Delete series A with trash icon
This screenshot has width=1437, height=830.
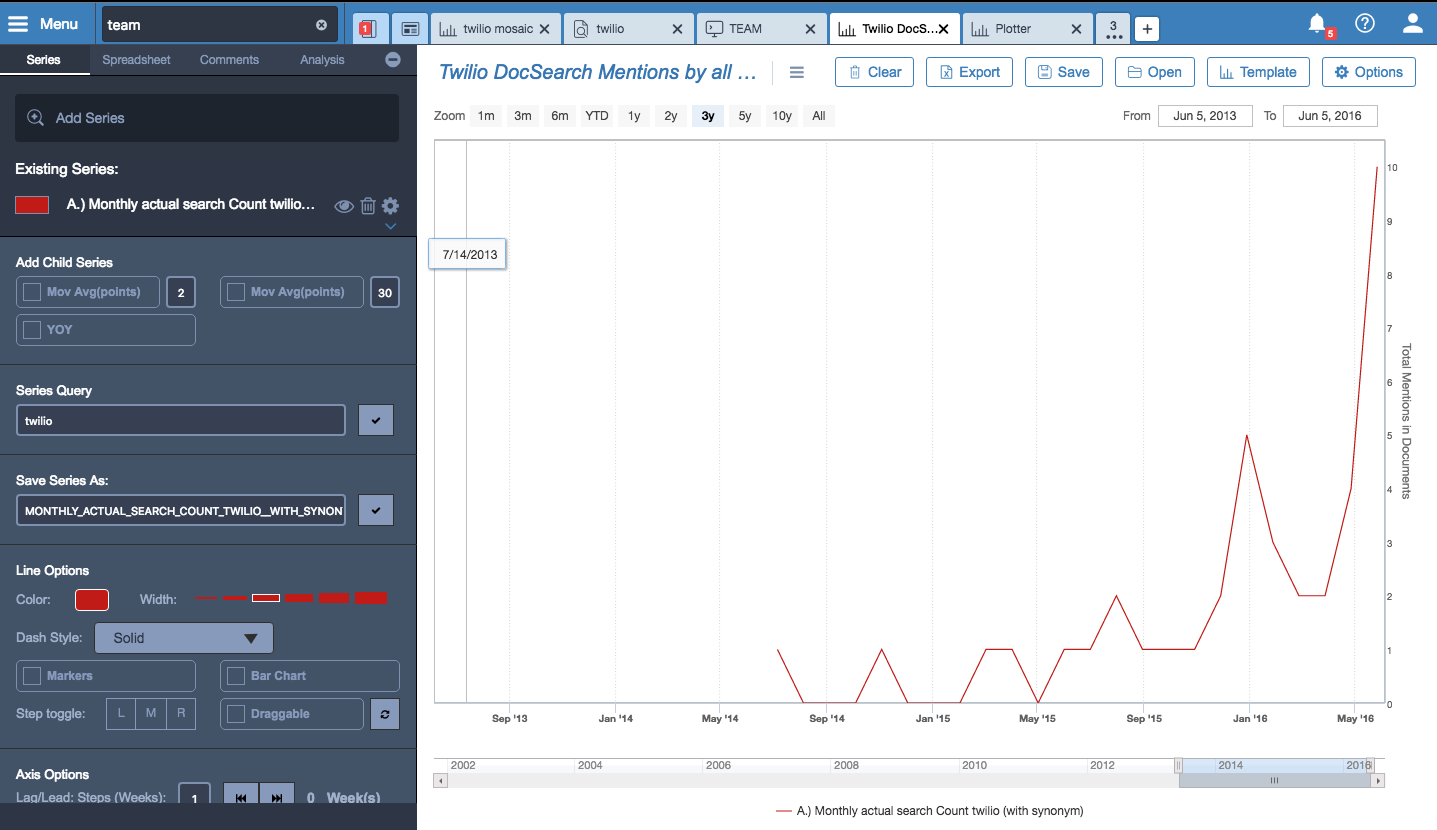[368, 206]
